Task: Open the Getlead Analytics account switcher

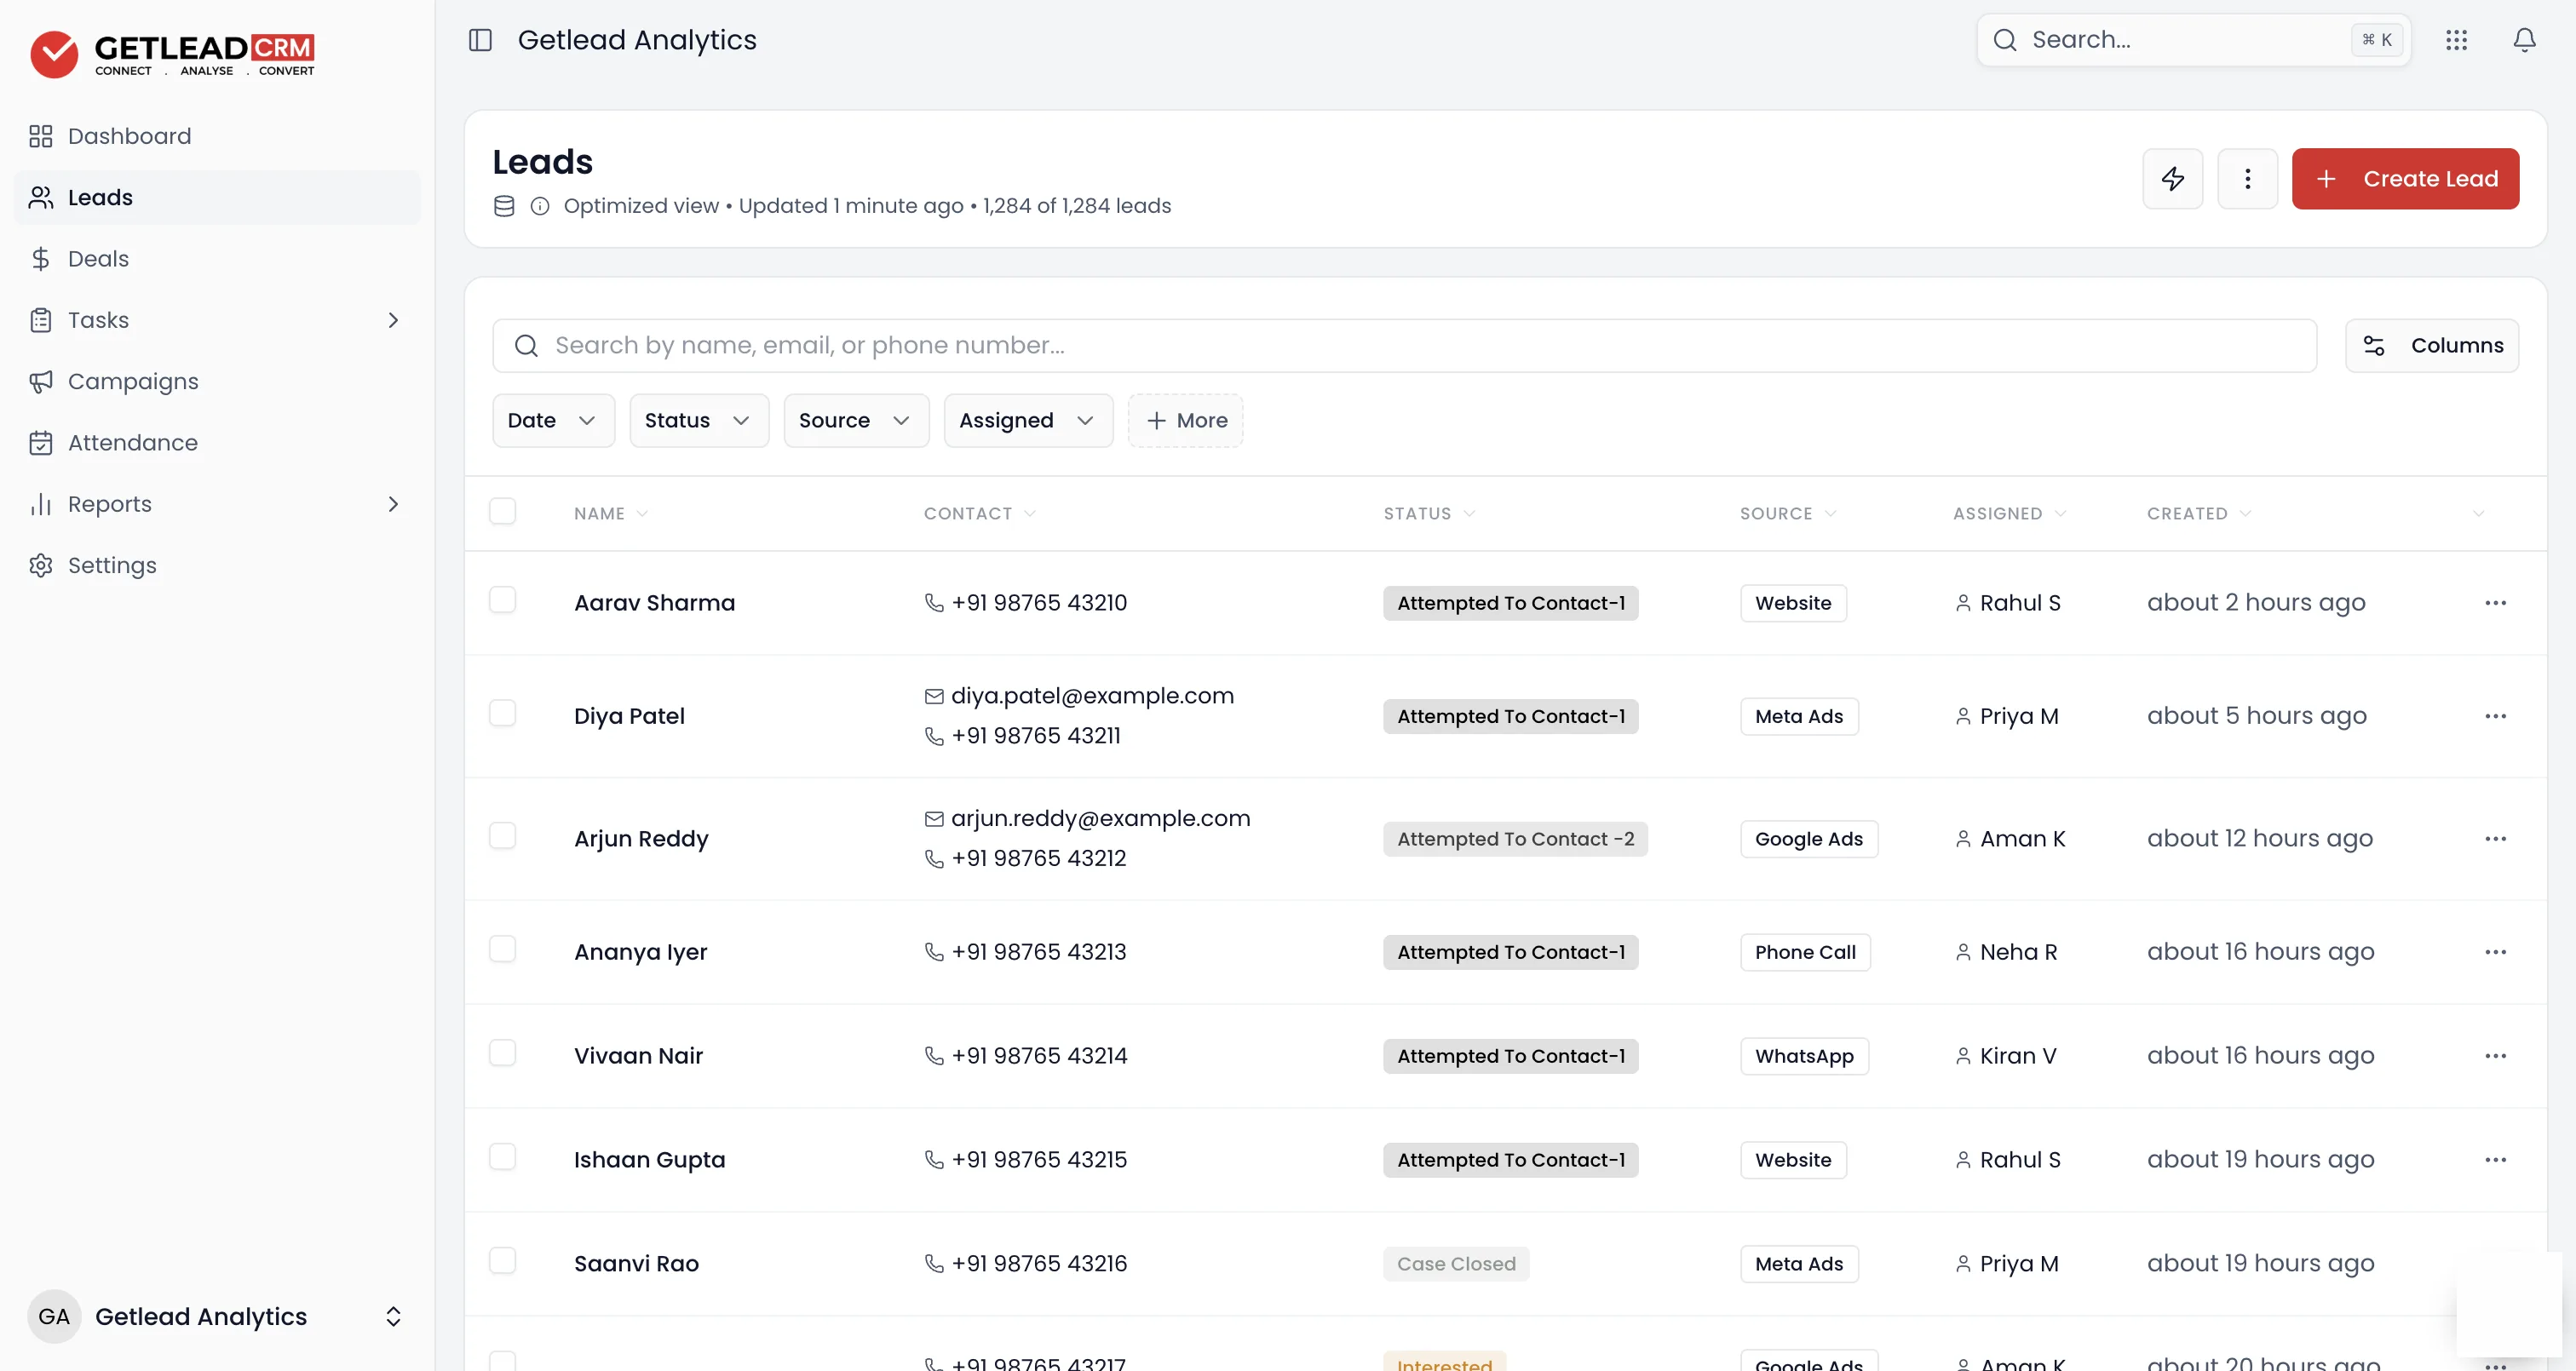Action: point(218,1316)
